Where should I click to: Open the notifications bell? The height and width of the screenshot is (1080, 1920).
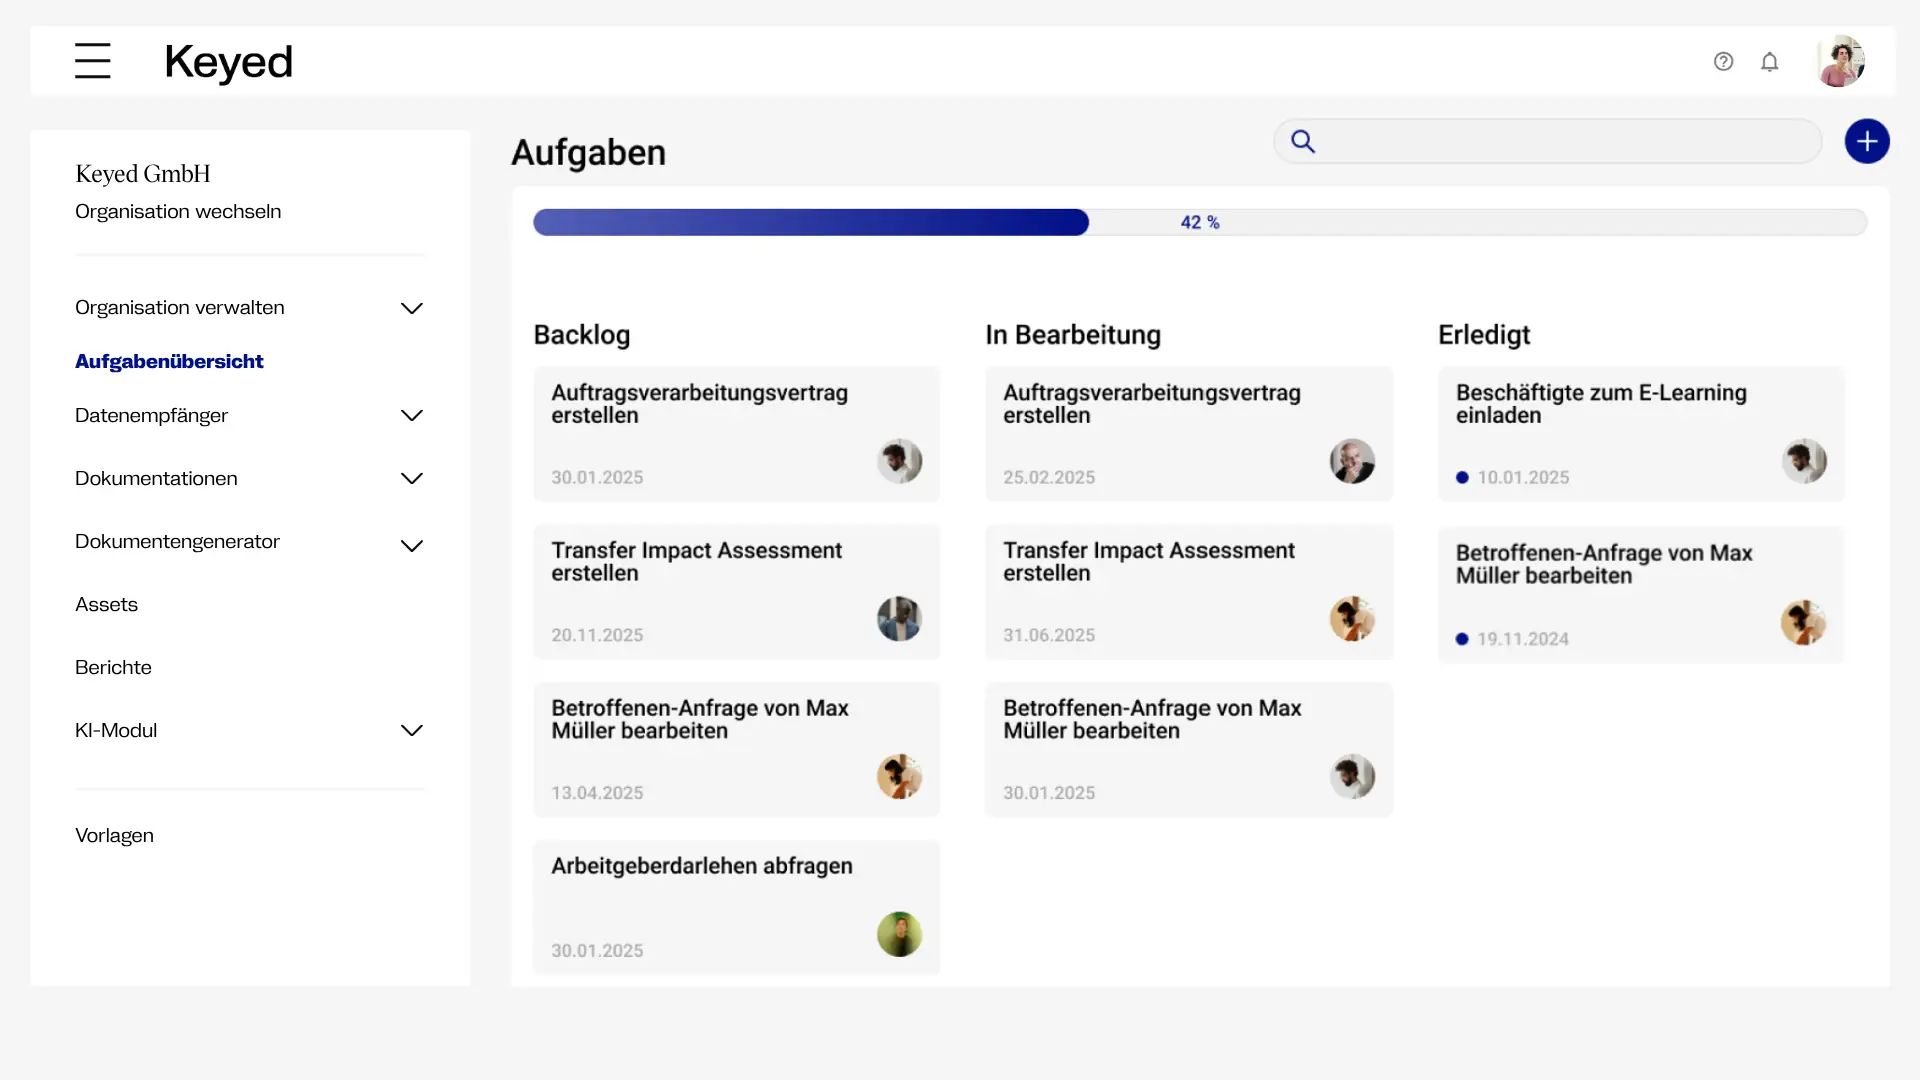[x=1769, y=62]
